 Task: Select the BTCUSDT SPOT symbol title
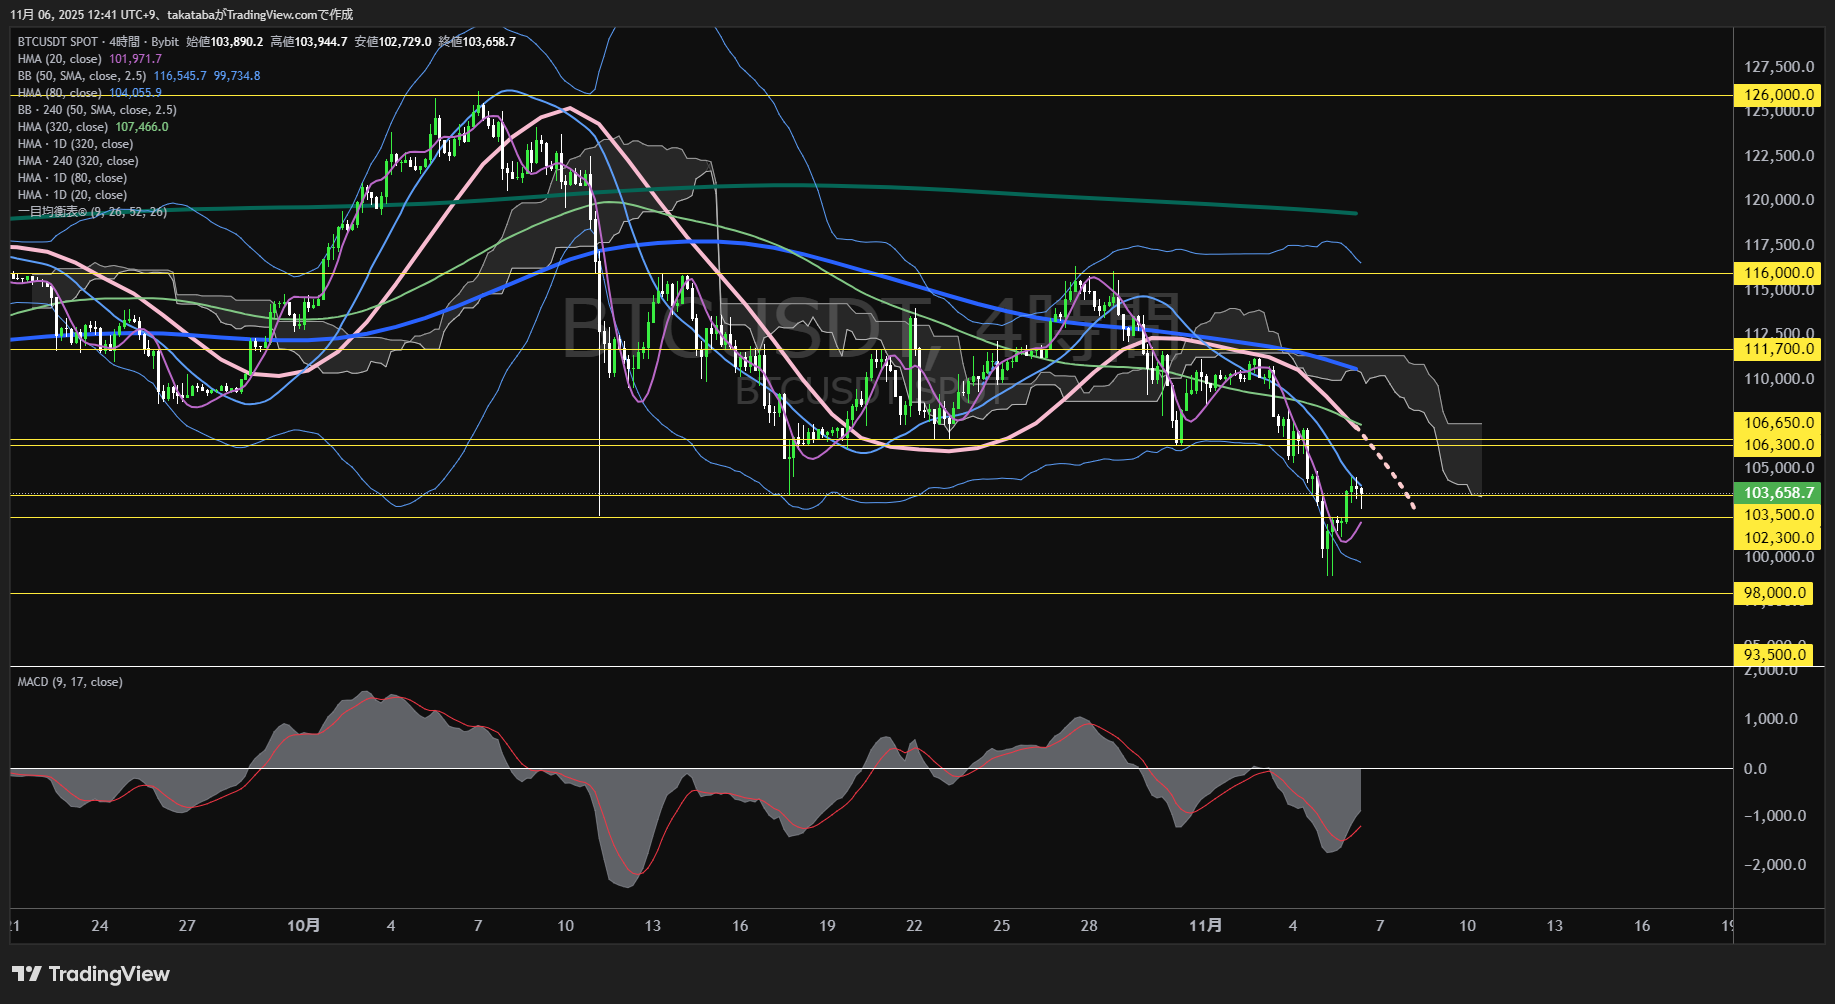tap(58, 42)
